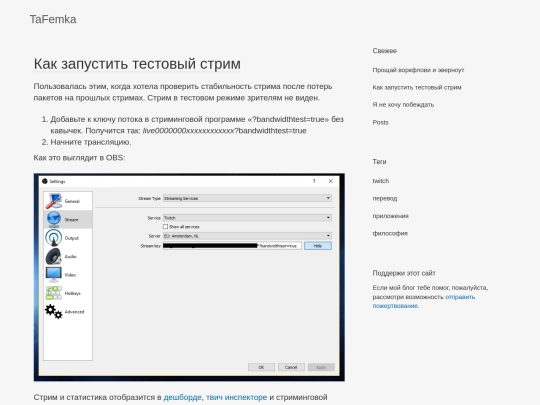
Task: Click the Hide button beside stream key
Action: (318, 246)
